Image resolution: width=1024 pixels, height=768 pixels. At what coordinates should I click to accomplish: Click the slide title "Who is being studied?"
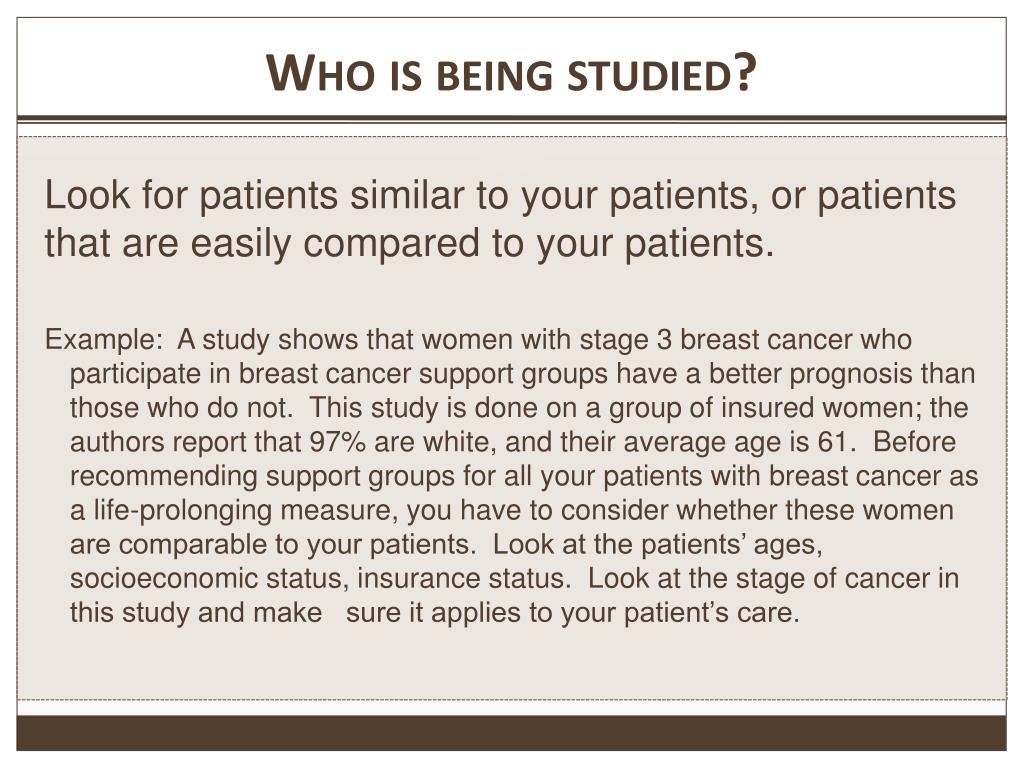(511, 72)
